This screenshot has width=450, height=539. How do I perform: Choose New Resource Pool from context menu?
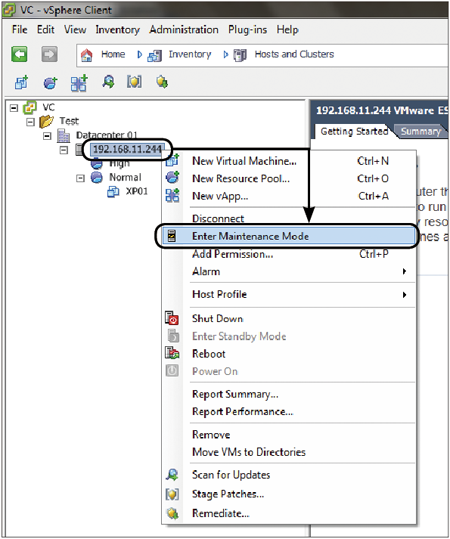pyautogui.click(x=289, y=178)
